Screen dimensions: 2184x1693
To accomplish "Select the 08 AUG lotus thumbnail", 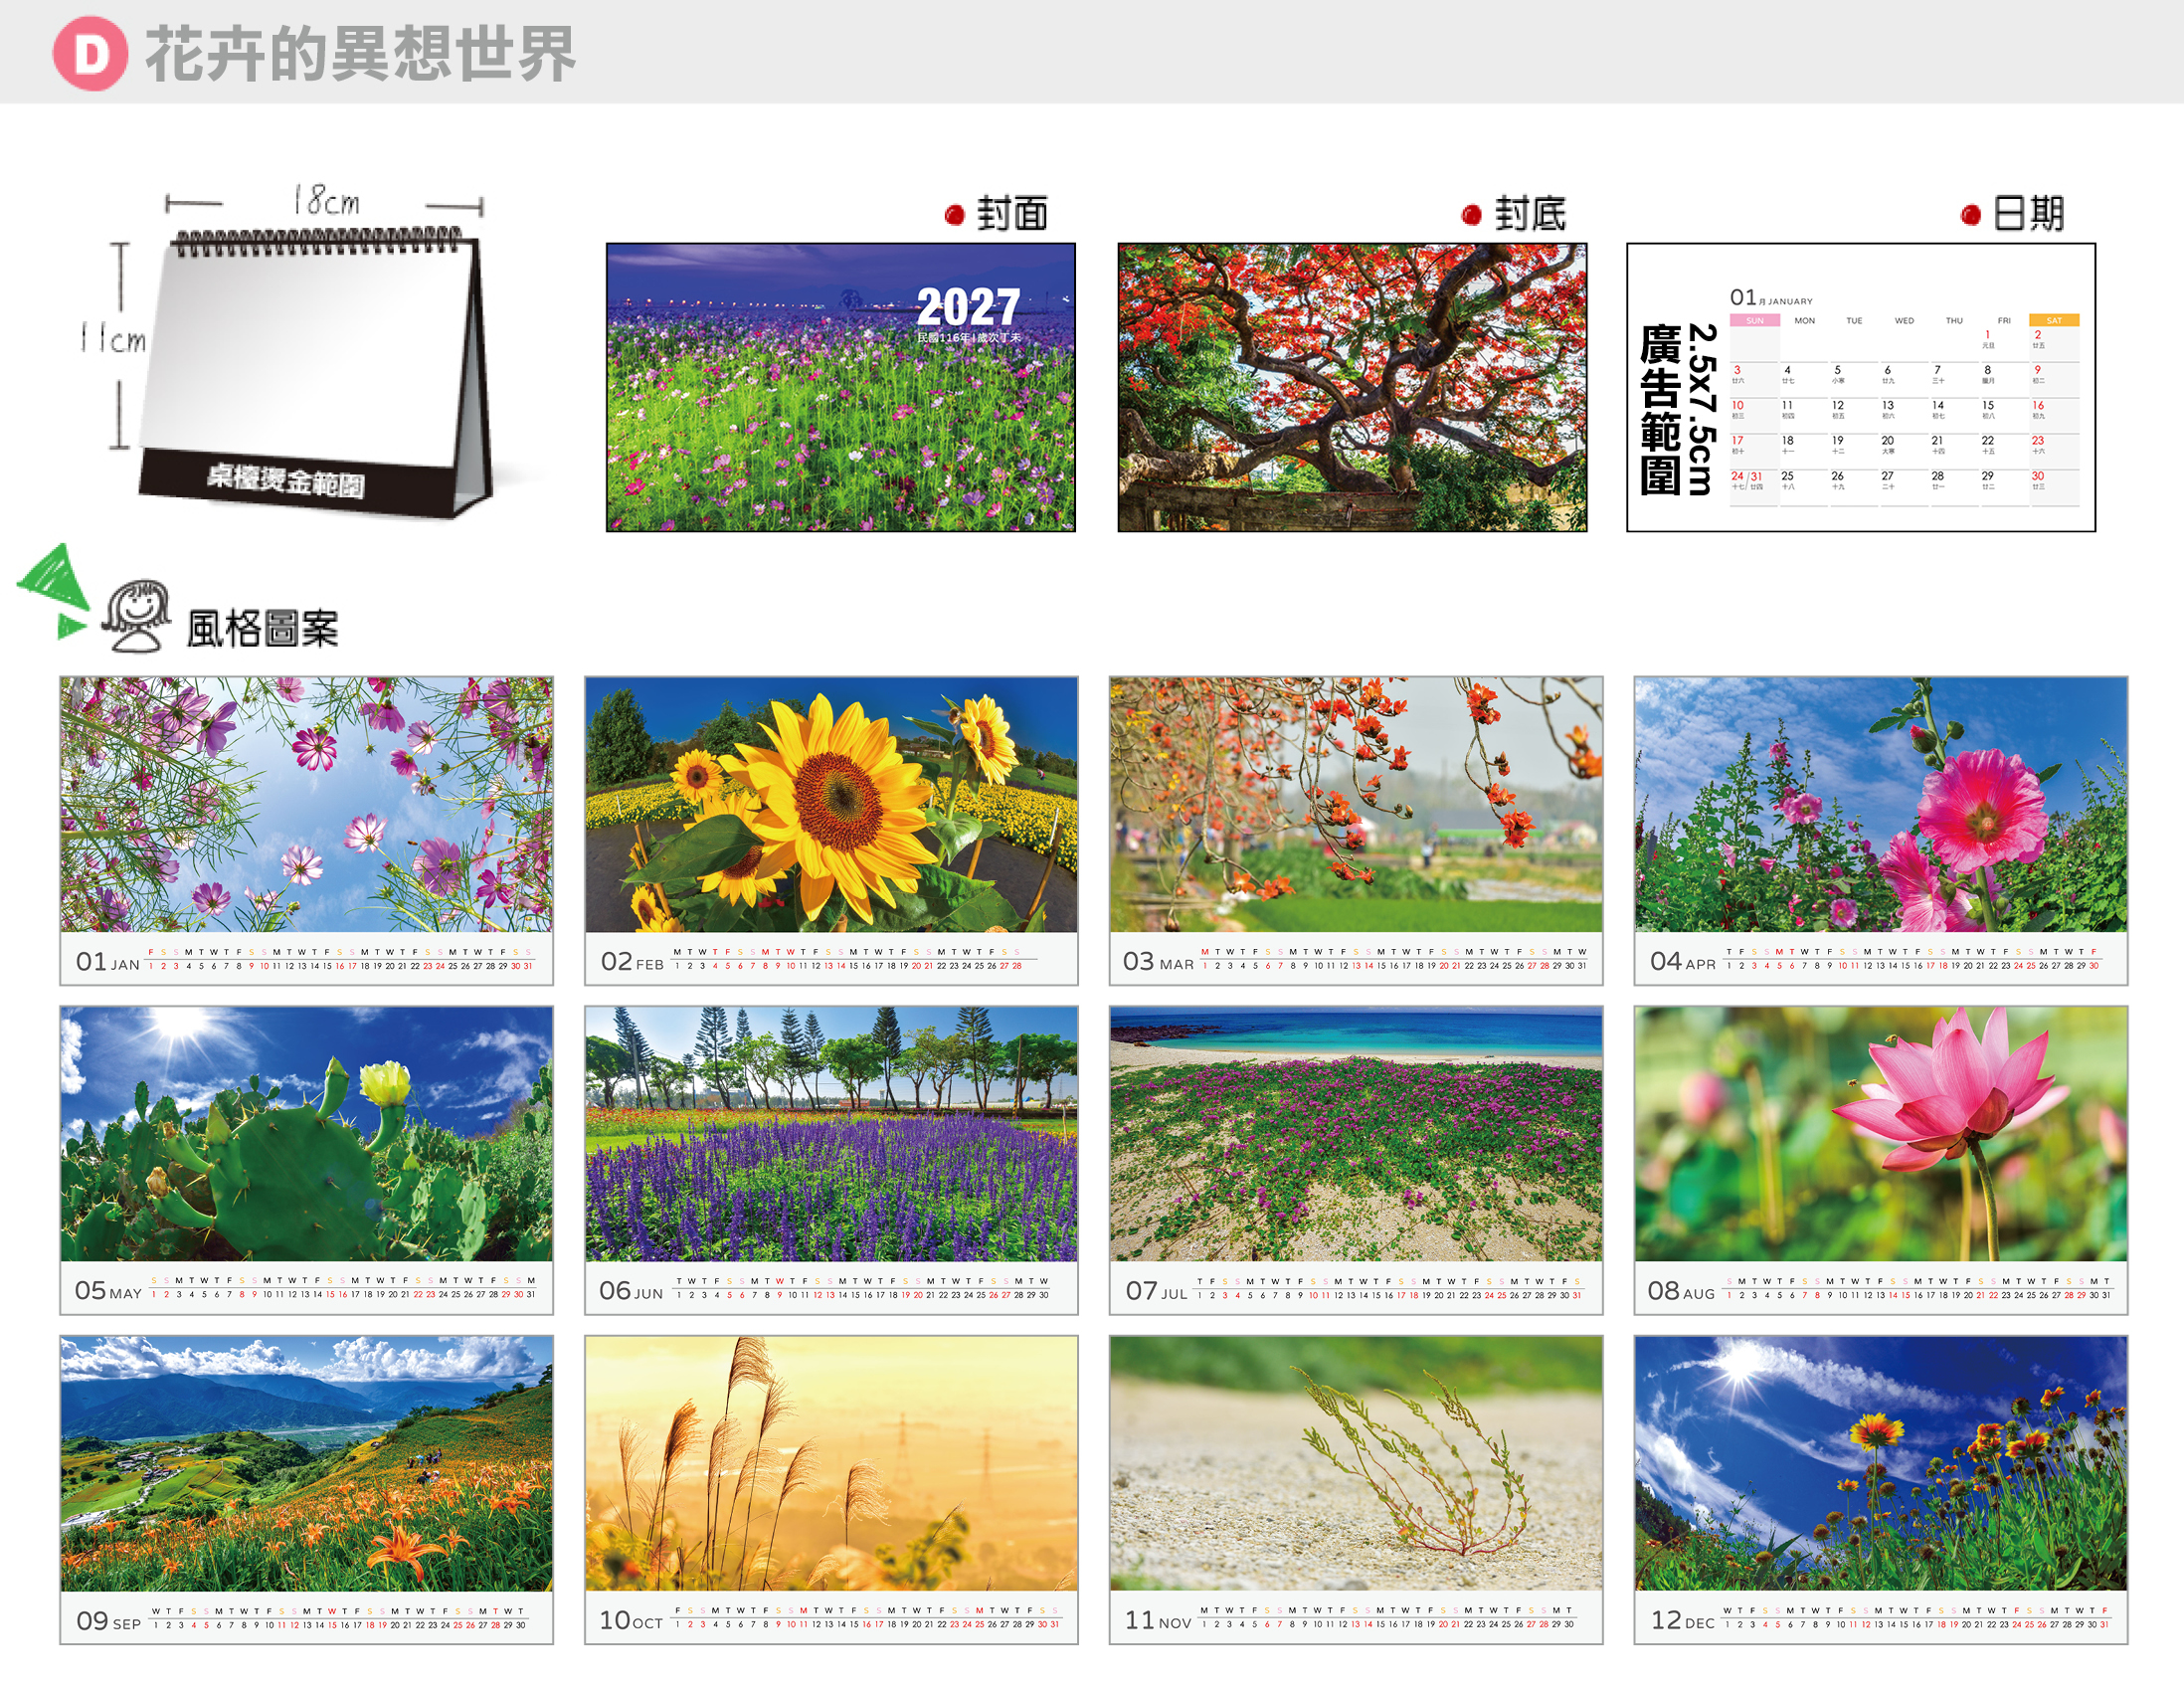I will (x=1881, y=1160).
